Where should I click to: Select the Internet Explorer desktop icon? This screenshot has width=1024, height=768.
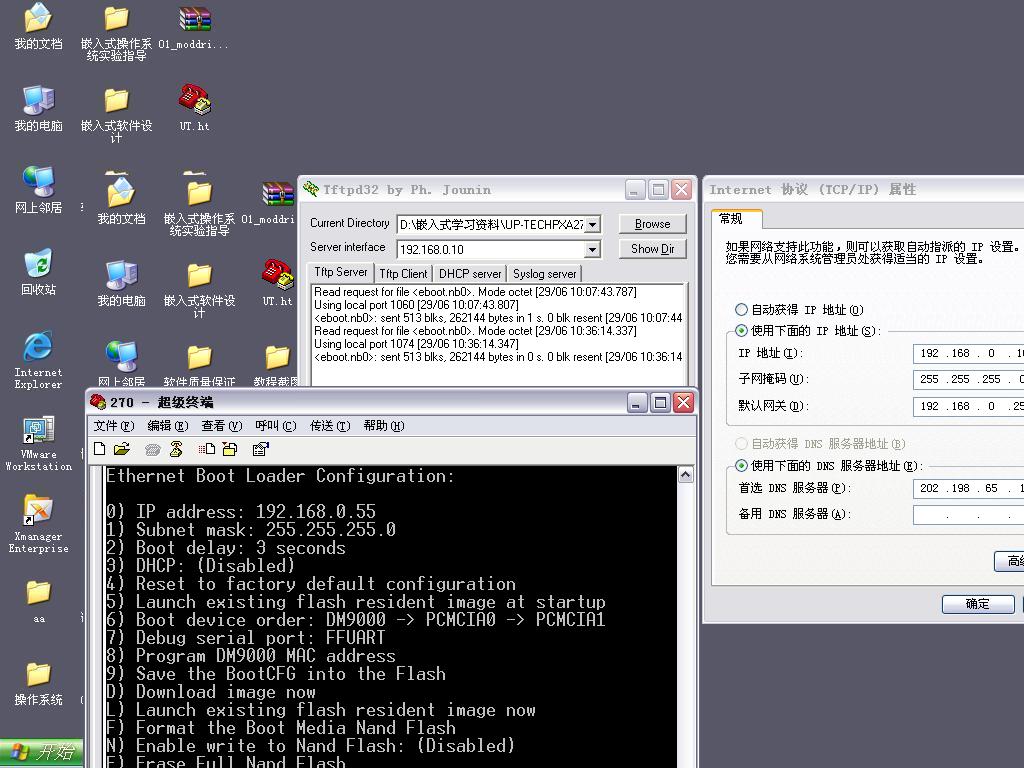[38, 360]
